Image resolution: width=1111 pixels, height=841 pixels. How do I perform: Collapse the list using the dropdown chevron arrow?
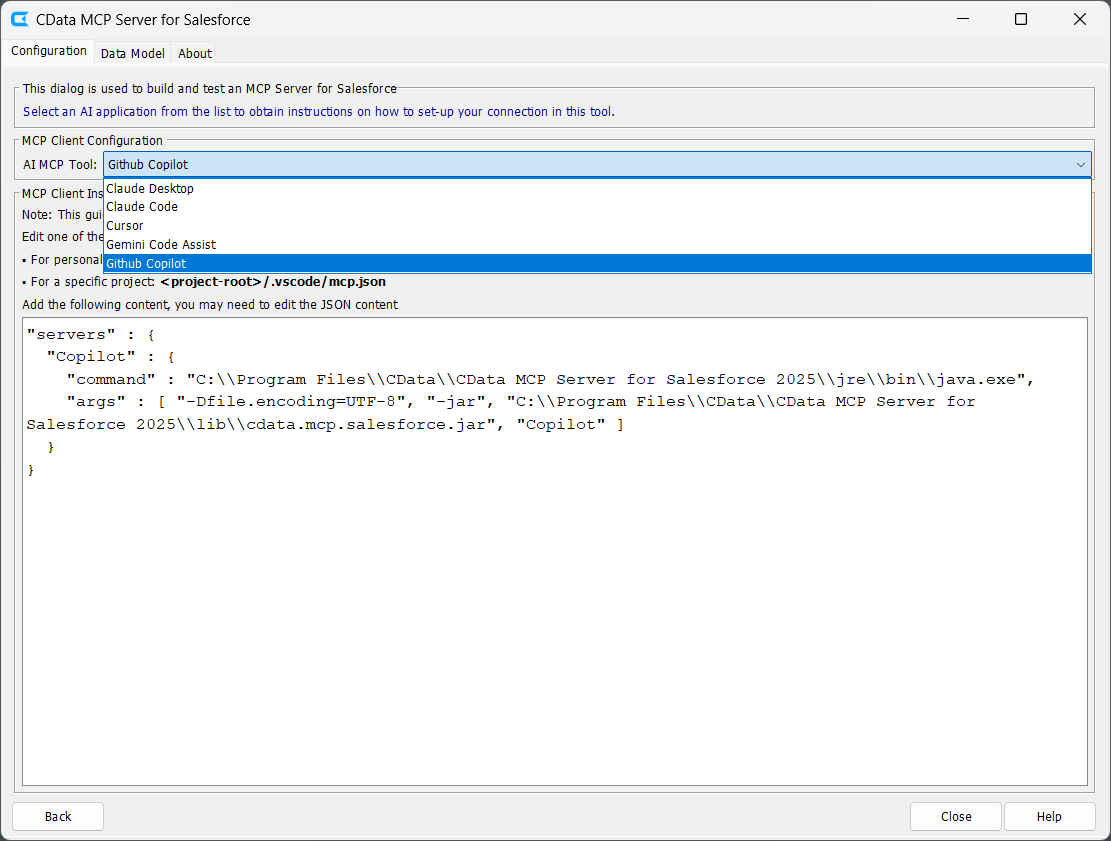[x=1080, y=164]
